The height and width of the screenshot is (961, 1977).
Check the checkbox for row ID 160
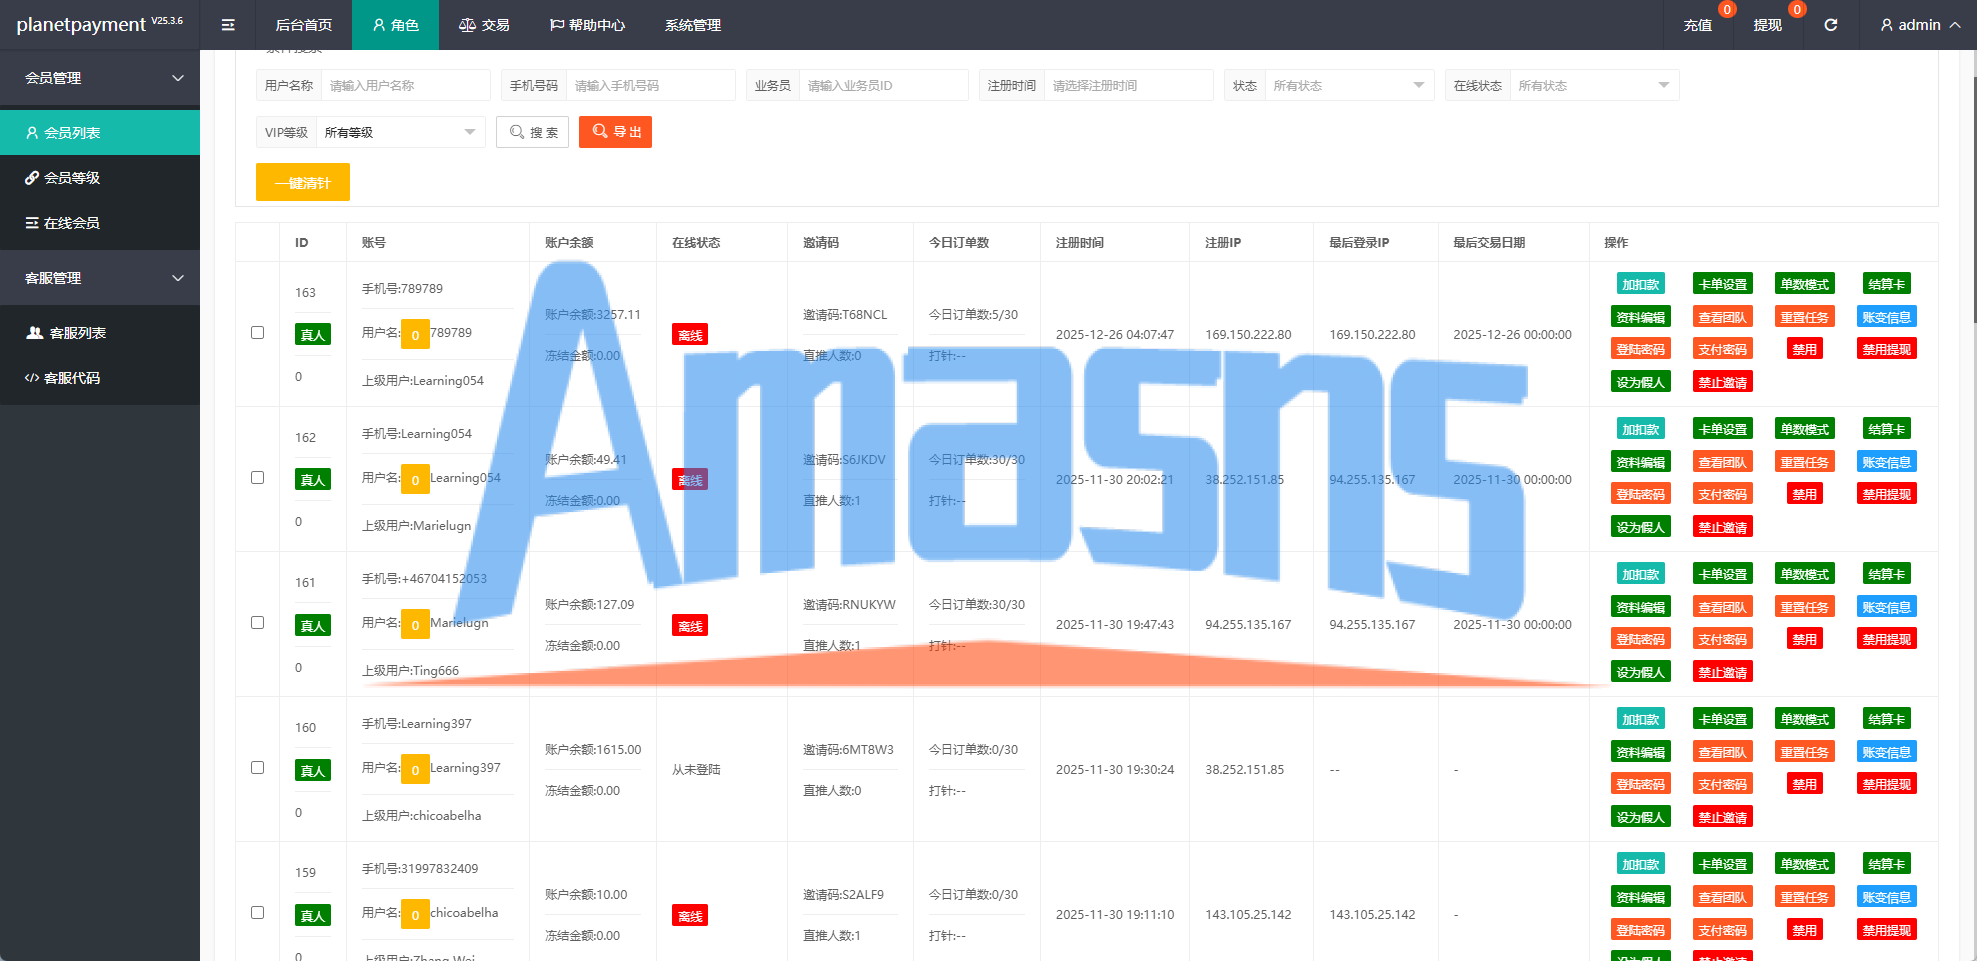(x=257, y=767)
